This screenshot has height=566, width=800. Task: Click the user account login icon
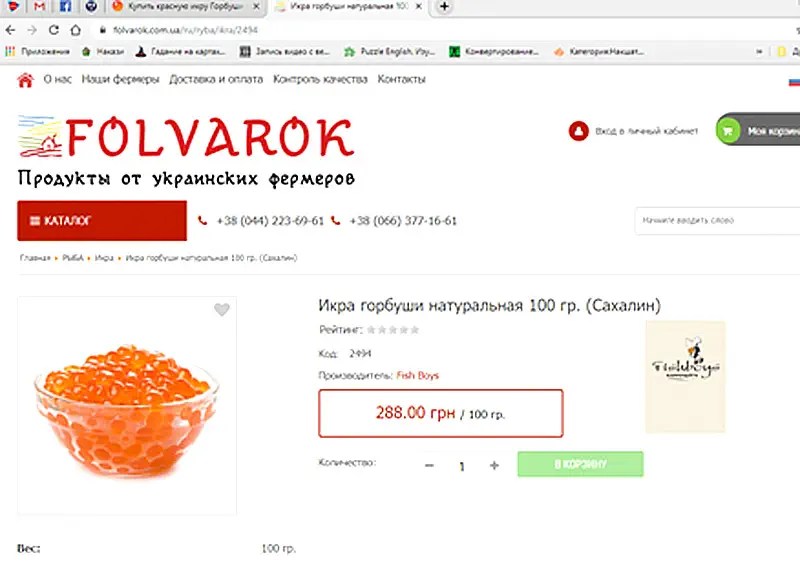pos(579,131)
